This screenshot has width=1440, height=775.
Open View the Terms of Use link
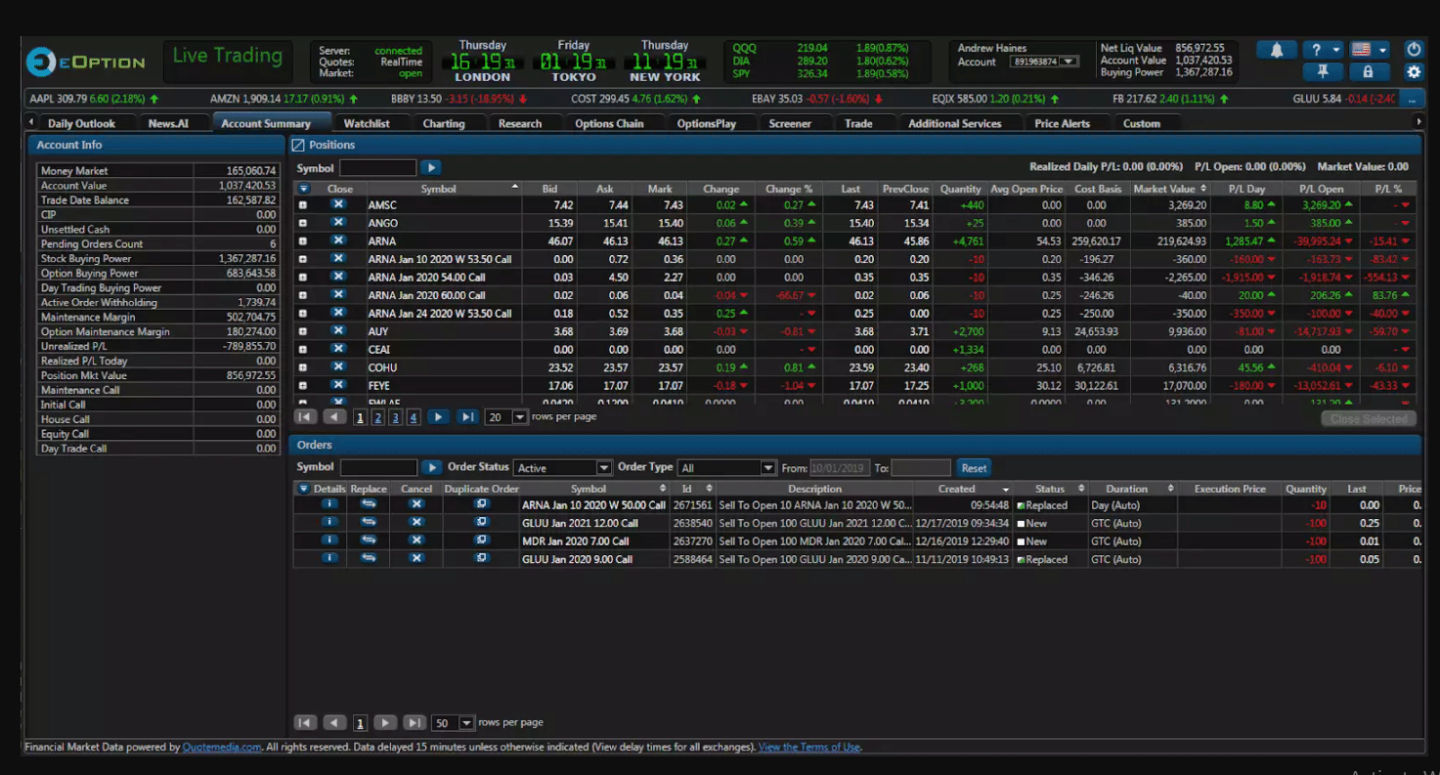click(808, 747)
